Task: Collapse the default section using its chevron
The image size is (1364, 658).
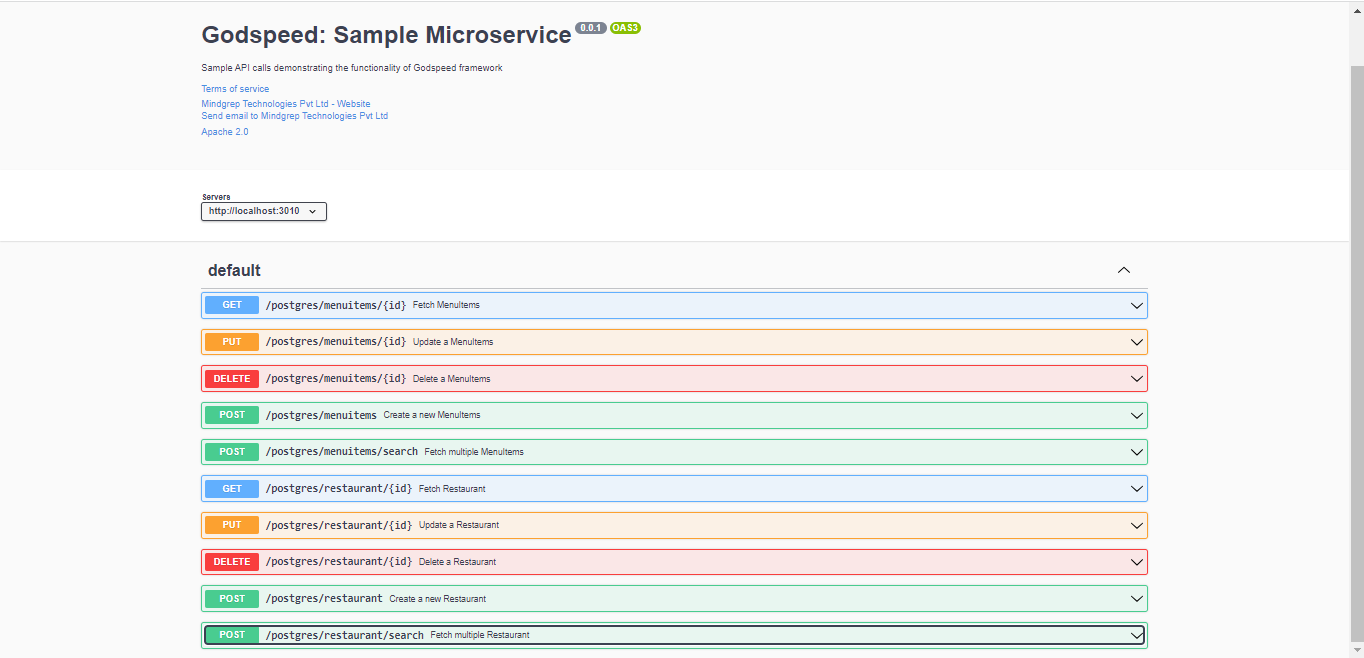Action: pos(1123,270)
